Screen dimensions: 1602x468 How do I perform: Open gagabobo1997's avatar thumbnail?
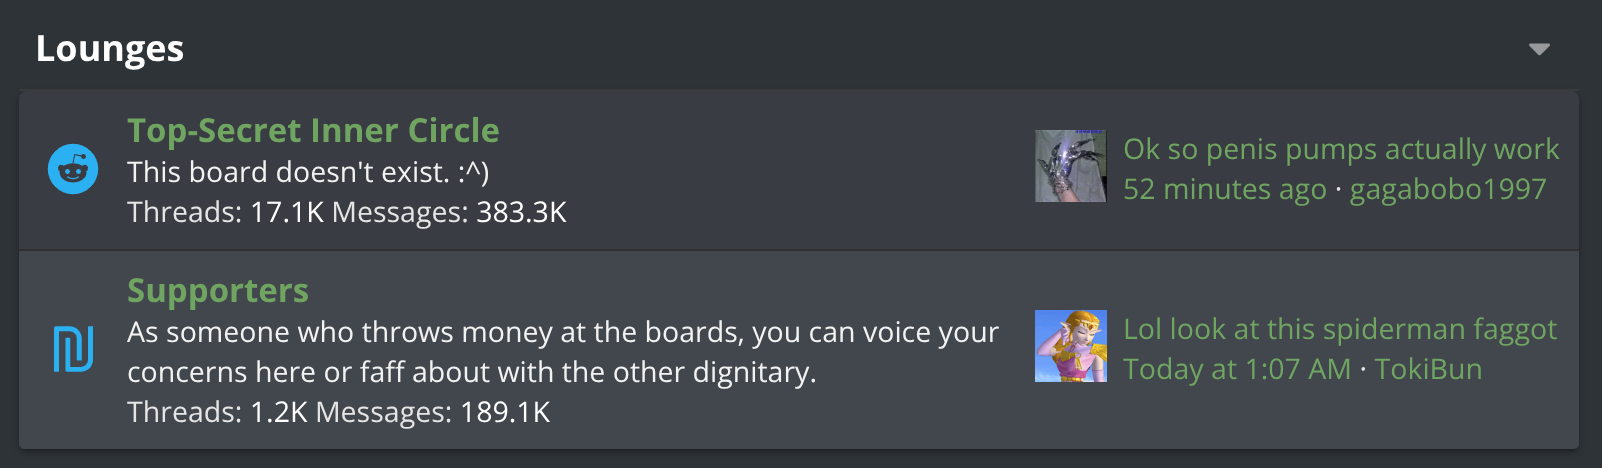pyautogui.click(x=1070, y=166)
